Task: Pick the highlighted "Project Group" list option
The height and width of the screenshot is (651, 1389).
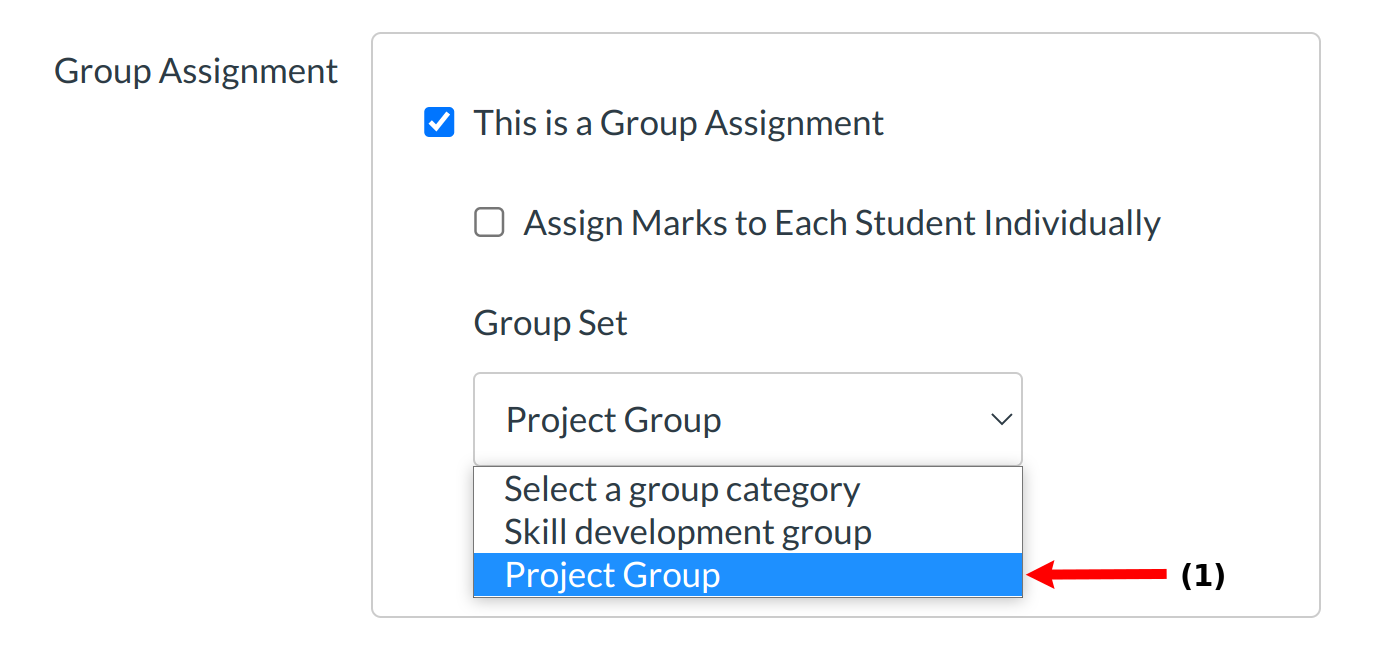Action: point(612,575)
